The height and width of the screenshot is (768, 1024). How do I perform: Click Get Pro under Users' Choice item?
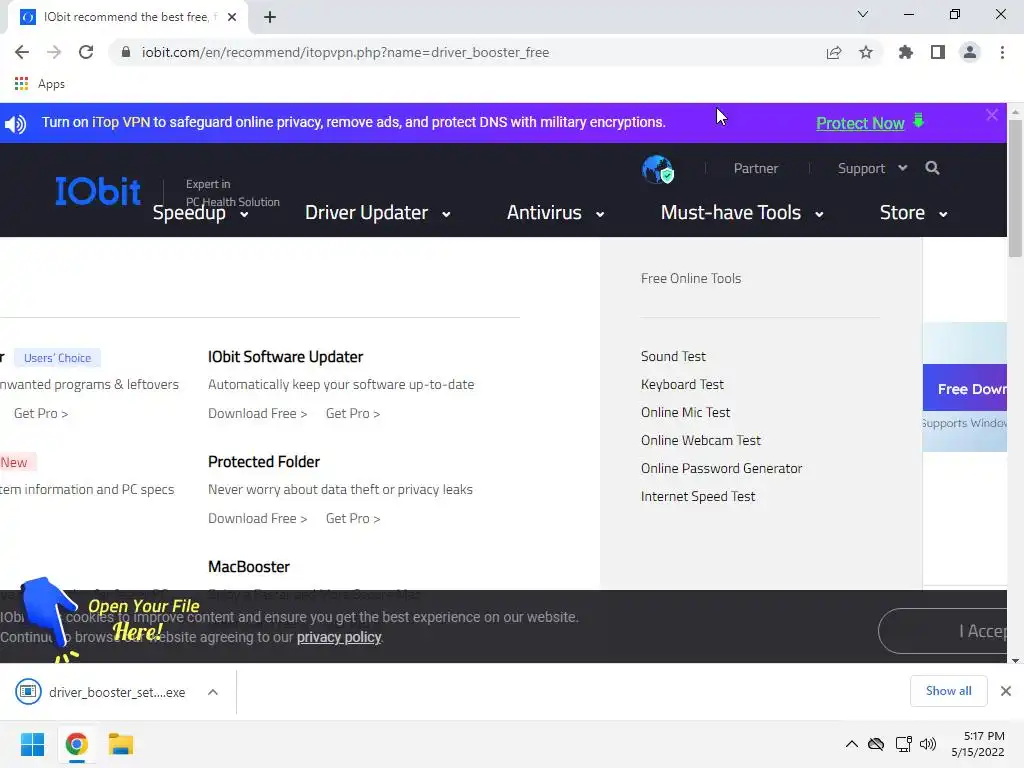pos(40,413)
